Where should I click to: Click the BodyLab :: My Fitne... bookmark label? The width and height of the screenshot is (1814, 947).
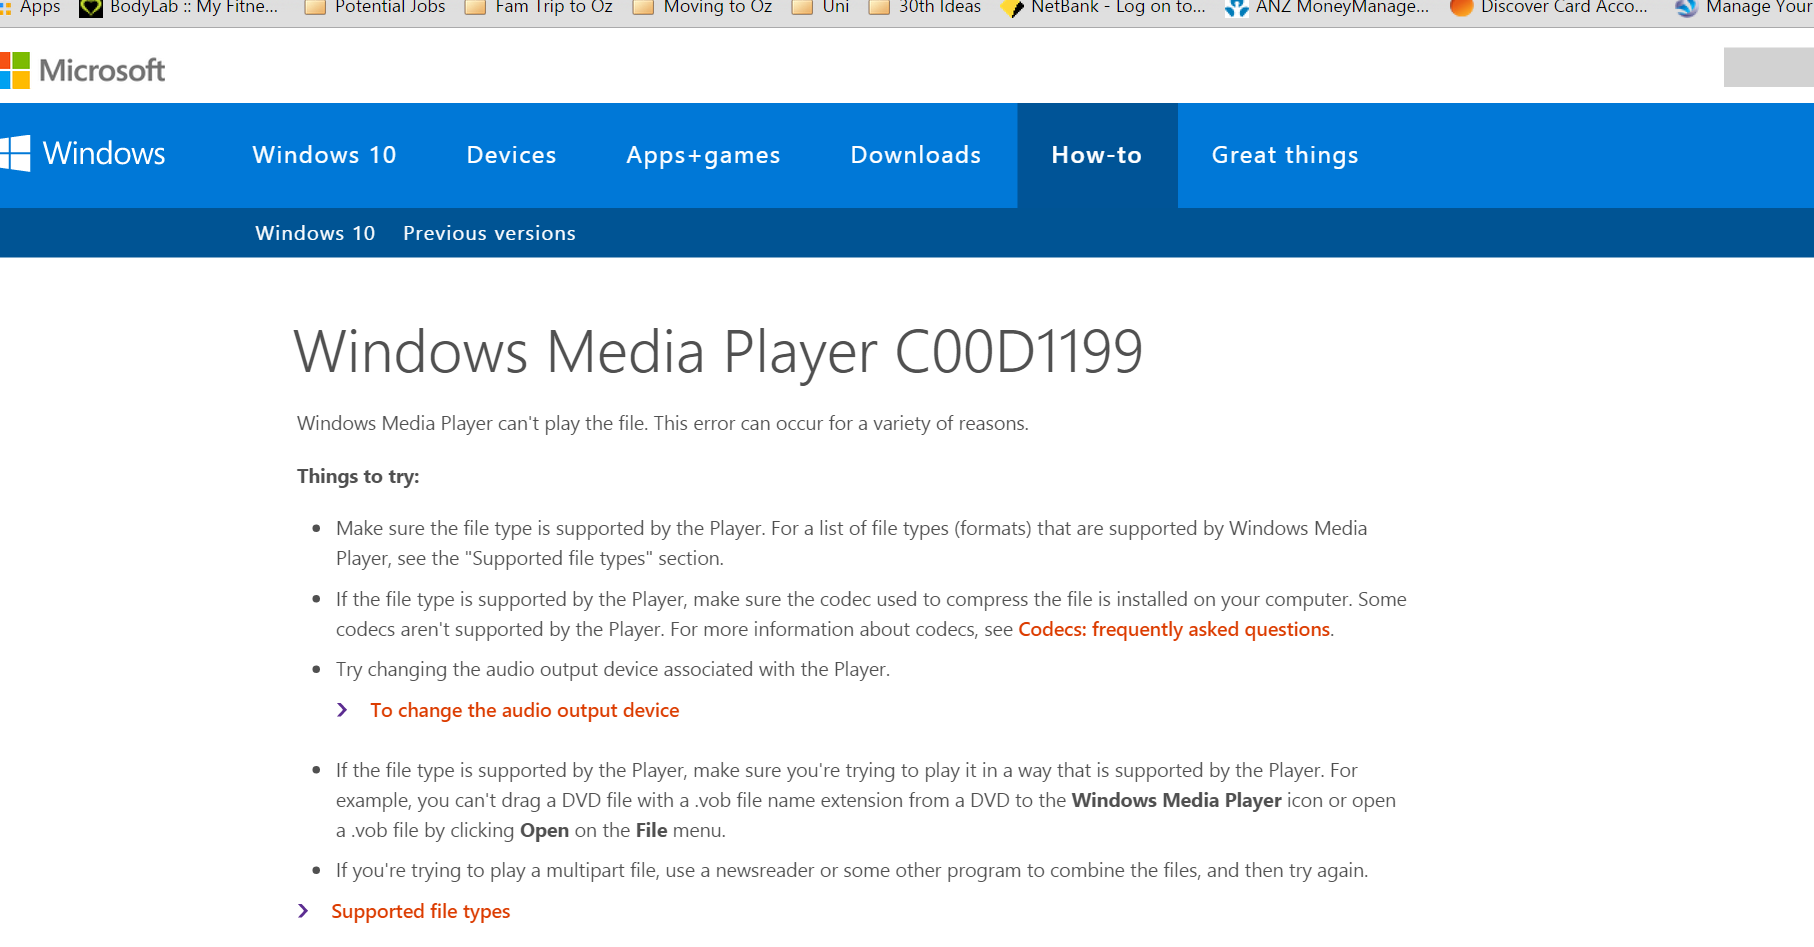194,8
